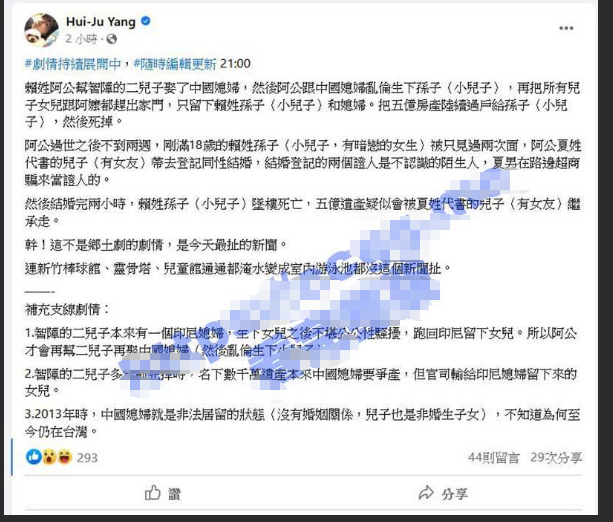Open hashtag #隨時編輯更新
The width and height of the screenshot is (613, 522).
coord(175,64)
